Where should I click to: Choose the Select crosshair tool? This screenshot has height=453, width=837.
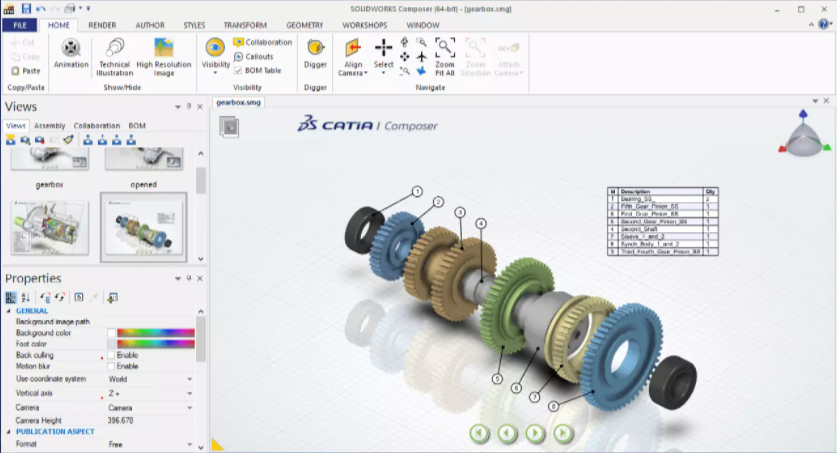pyautogui.click(x=383, y=49)
